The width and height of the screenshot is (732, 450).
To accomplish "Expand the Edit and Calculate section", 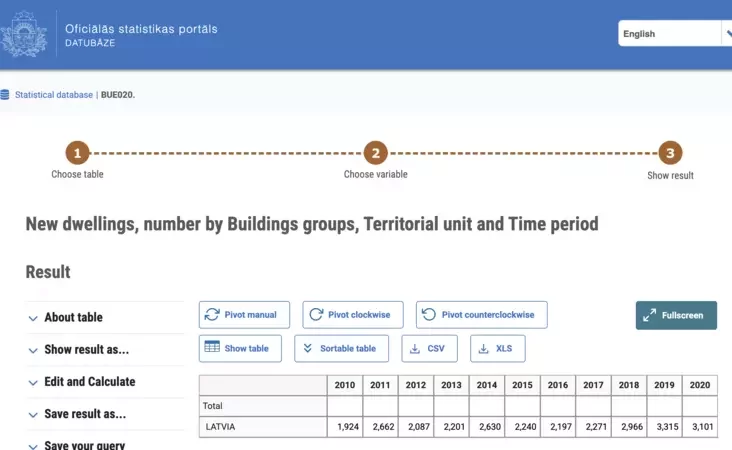I will [x=91, y=382].
